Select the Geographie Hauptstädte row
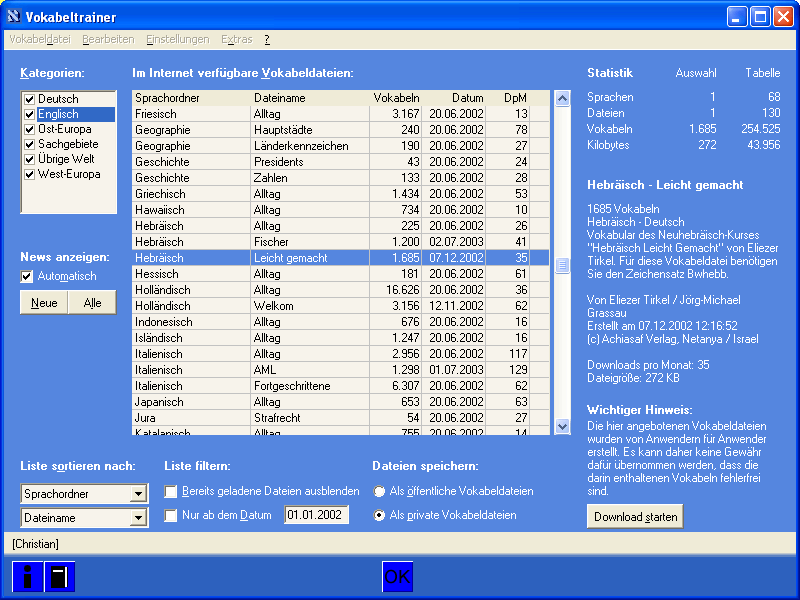 pos(340,130)
